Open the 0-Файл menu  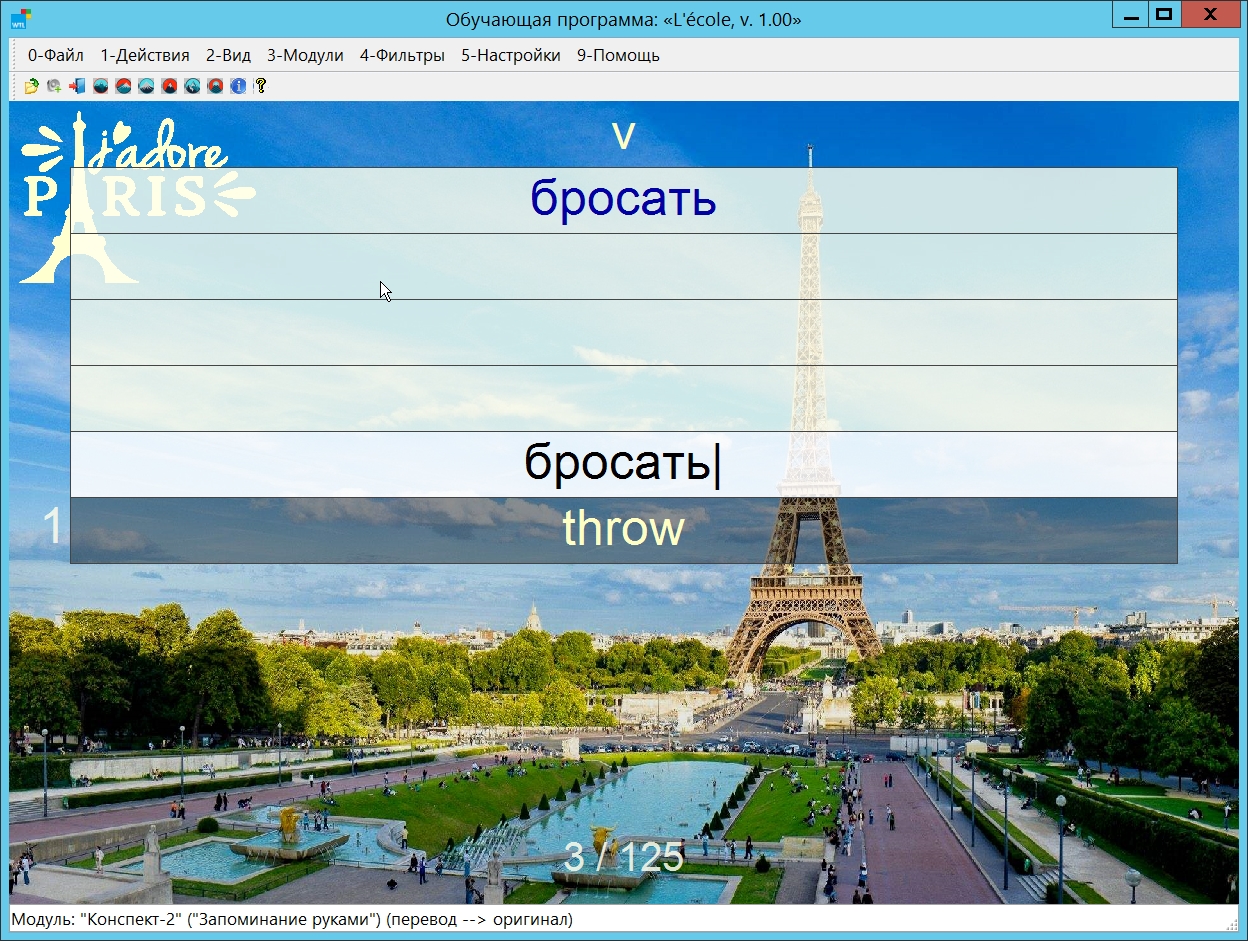pos(56,56)
